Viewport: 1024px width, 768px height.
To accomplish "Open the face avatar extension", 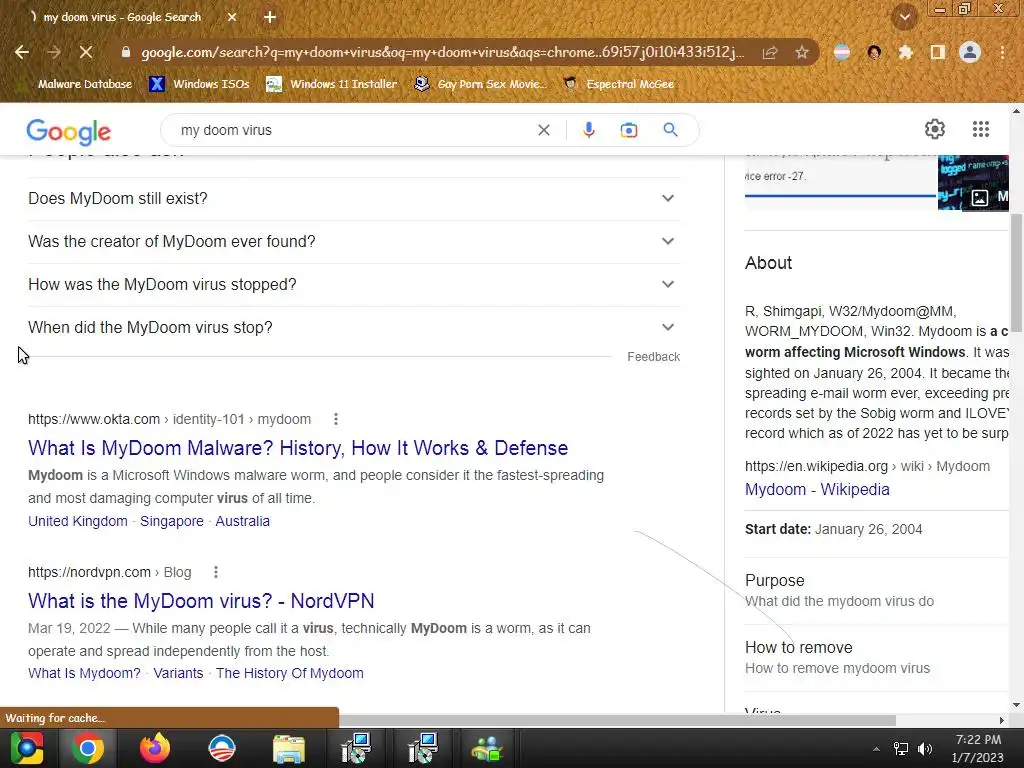I will tap(874, 52).
